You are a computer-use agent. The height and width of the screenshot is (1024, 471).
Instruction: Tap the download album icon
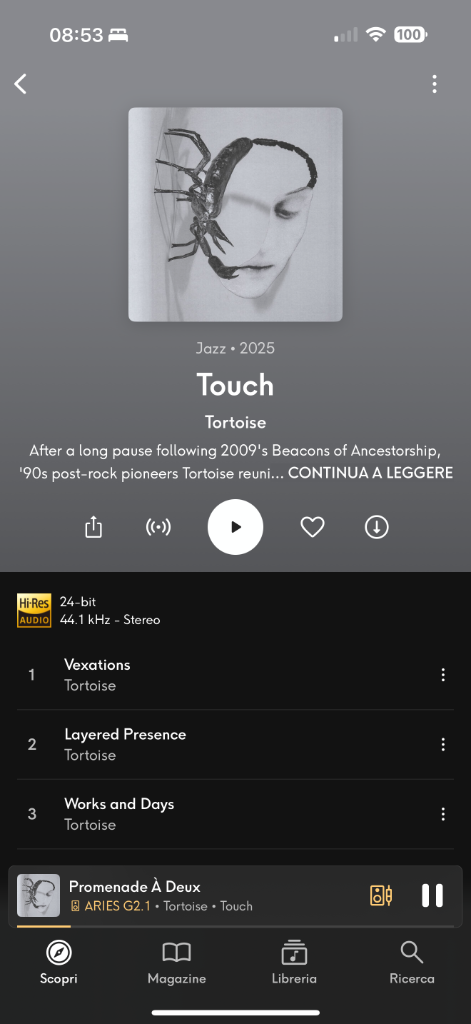click(376, 527)
